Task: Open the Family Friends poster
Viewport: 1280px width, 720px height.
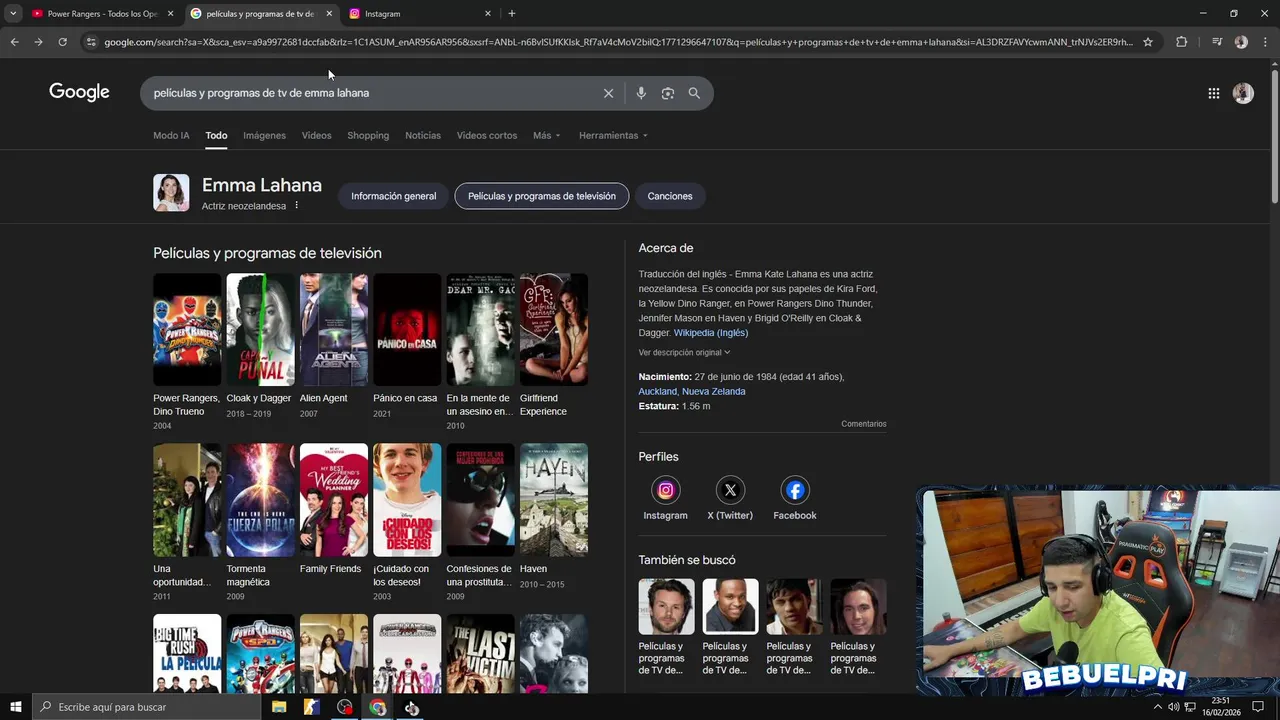Action: point(334,500)
